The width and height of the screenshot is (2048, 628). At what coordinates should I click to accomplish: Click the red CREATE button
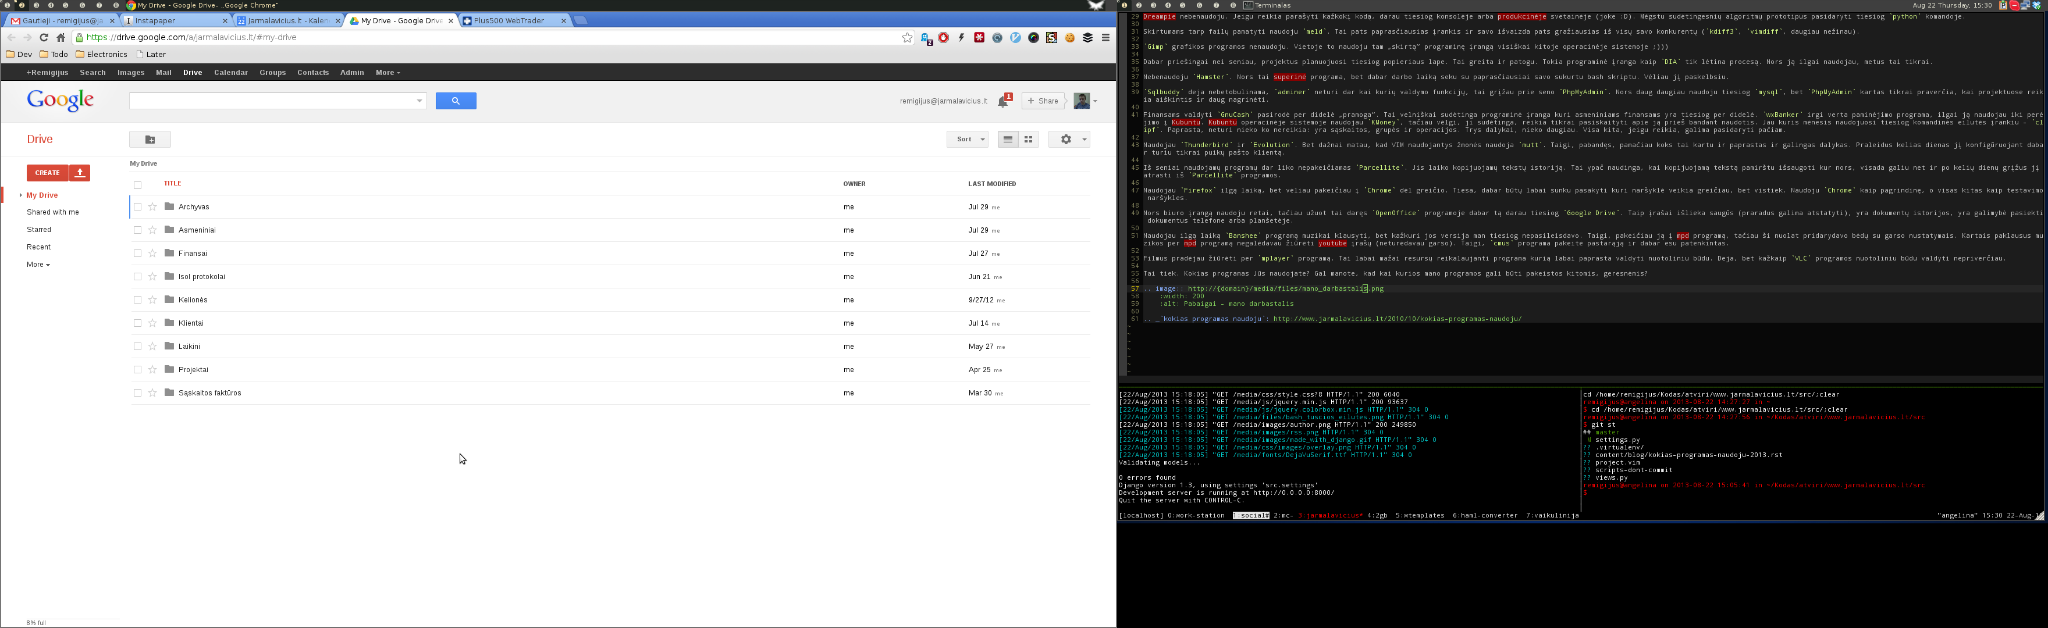[x=48, y=172]
